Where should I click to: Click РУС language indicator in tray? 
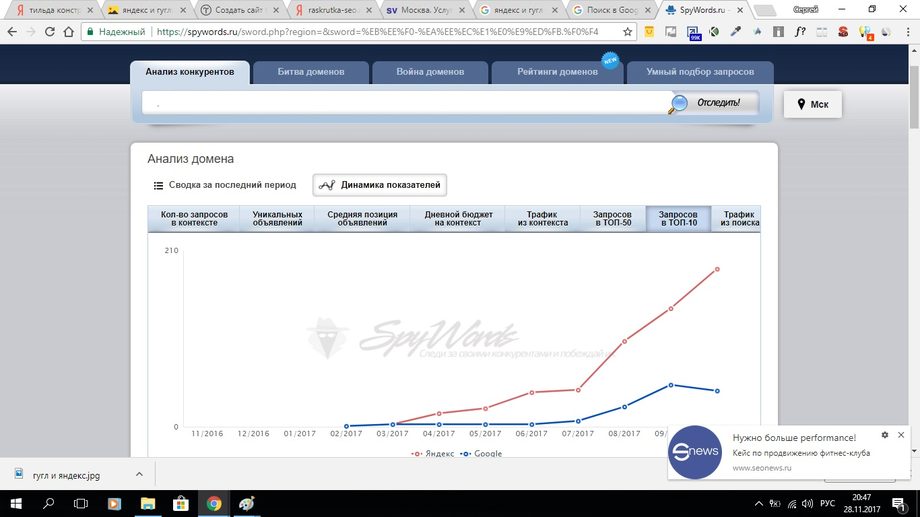[x=827, y=504]
